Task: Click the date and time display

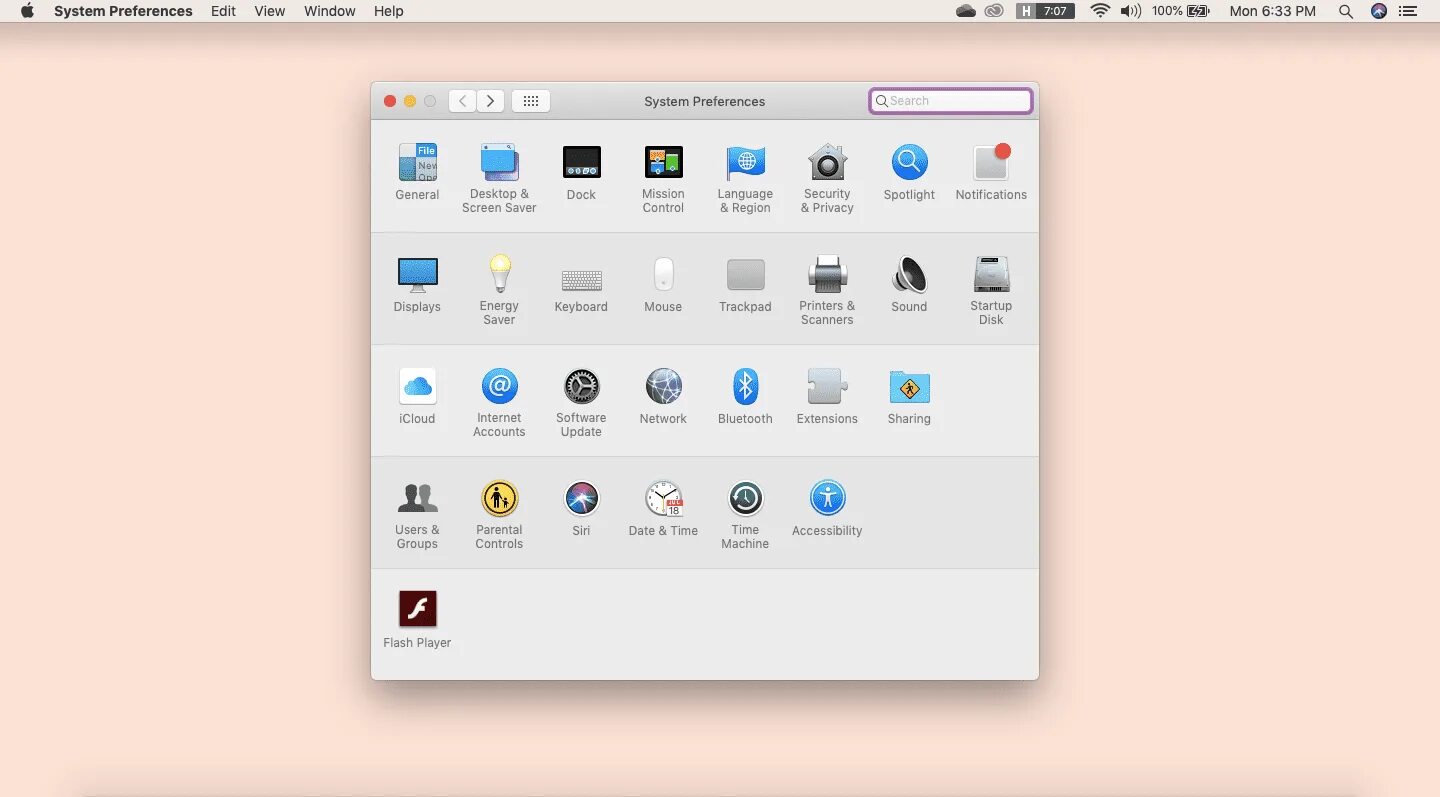Action: (1272, 11)
